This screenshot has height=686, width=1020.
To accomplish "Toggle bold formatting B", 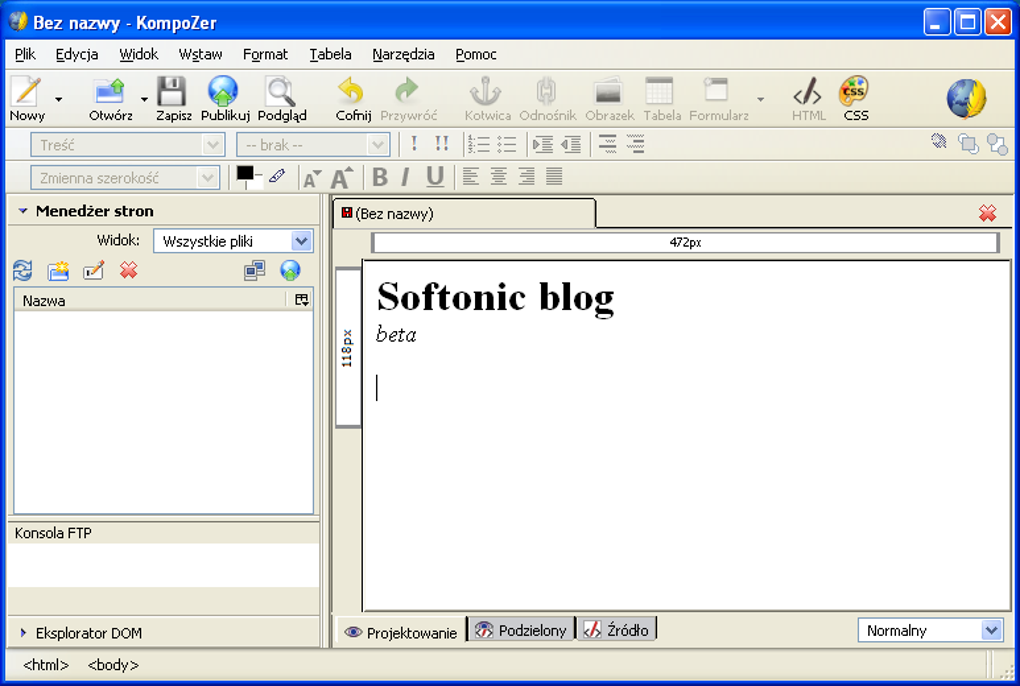I will tap(381, 177).
